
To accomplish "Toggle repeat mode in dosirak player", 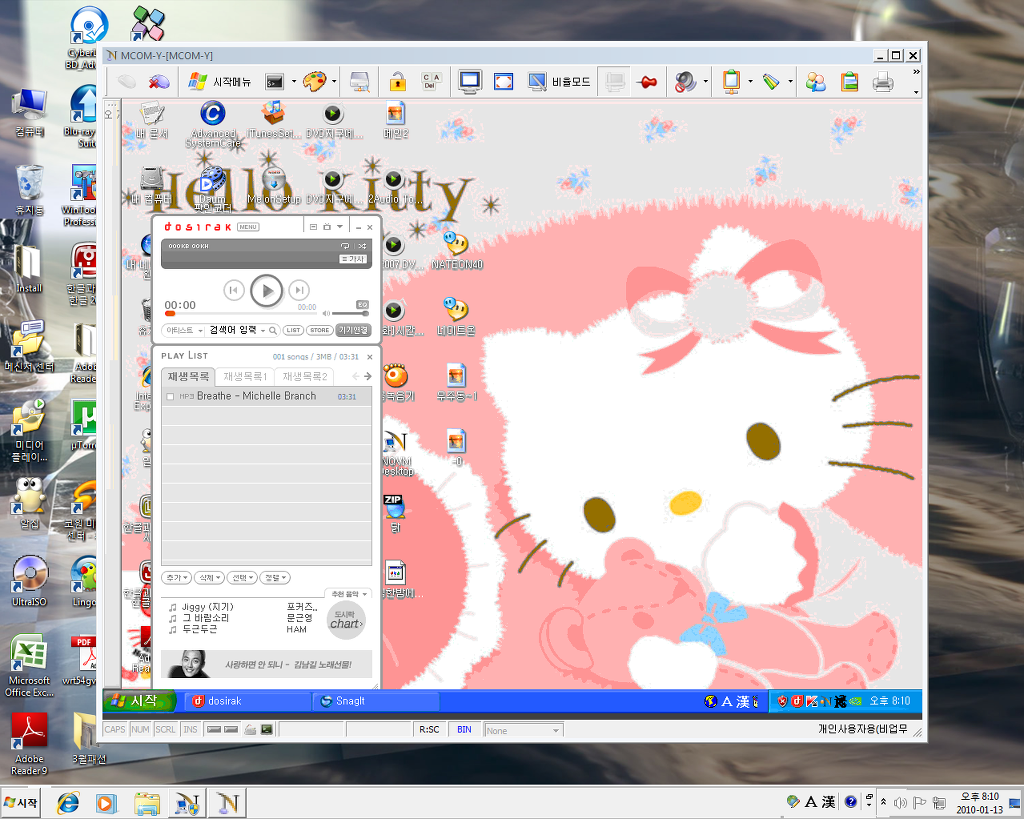I will point(345,246).
